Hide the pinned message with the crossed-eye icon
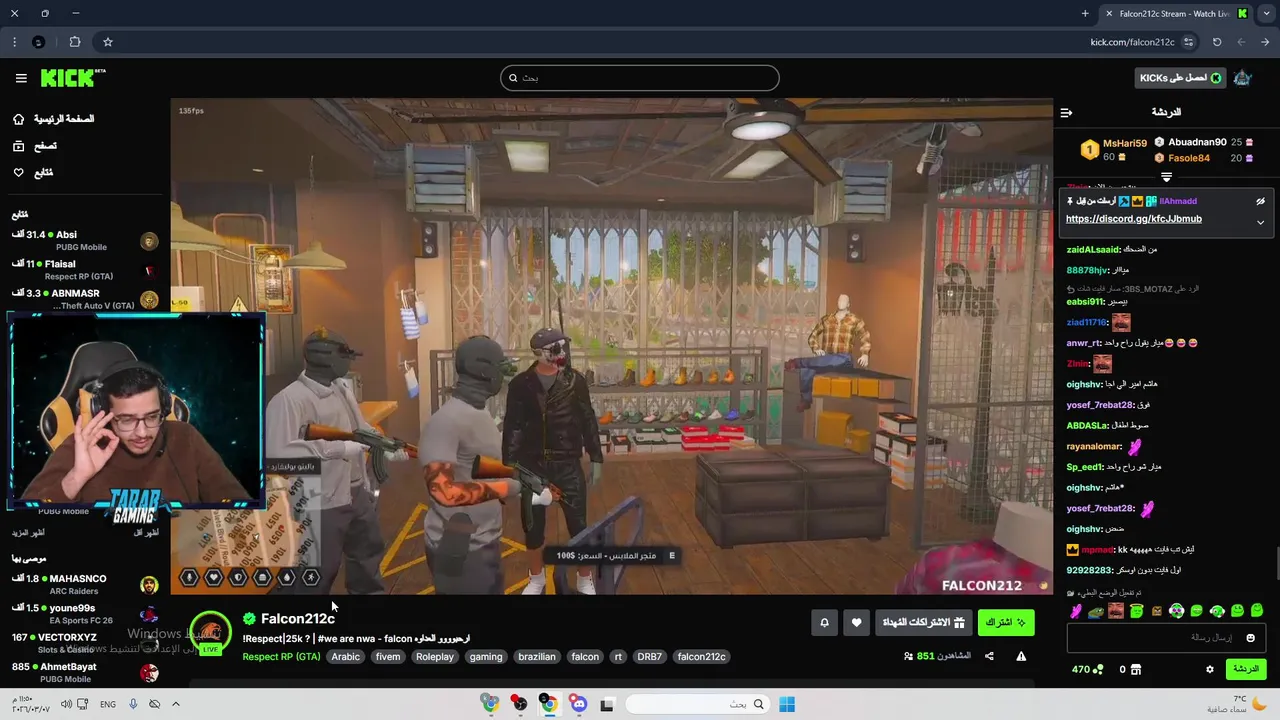 pyautogui.click(x=1261, y=201)
